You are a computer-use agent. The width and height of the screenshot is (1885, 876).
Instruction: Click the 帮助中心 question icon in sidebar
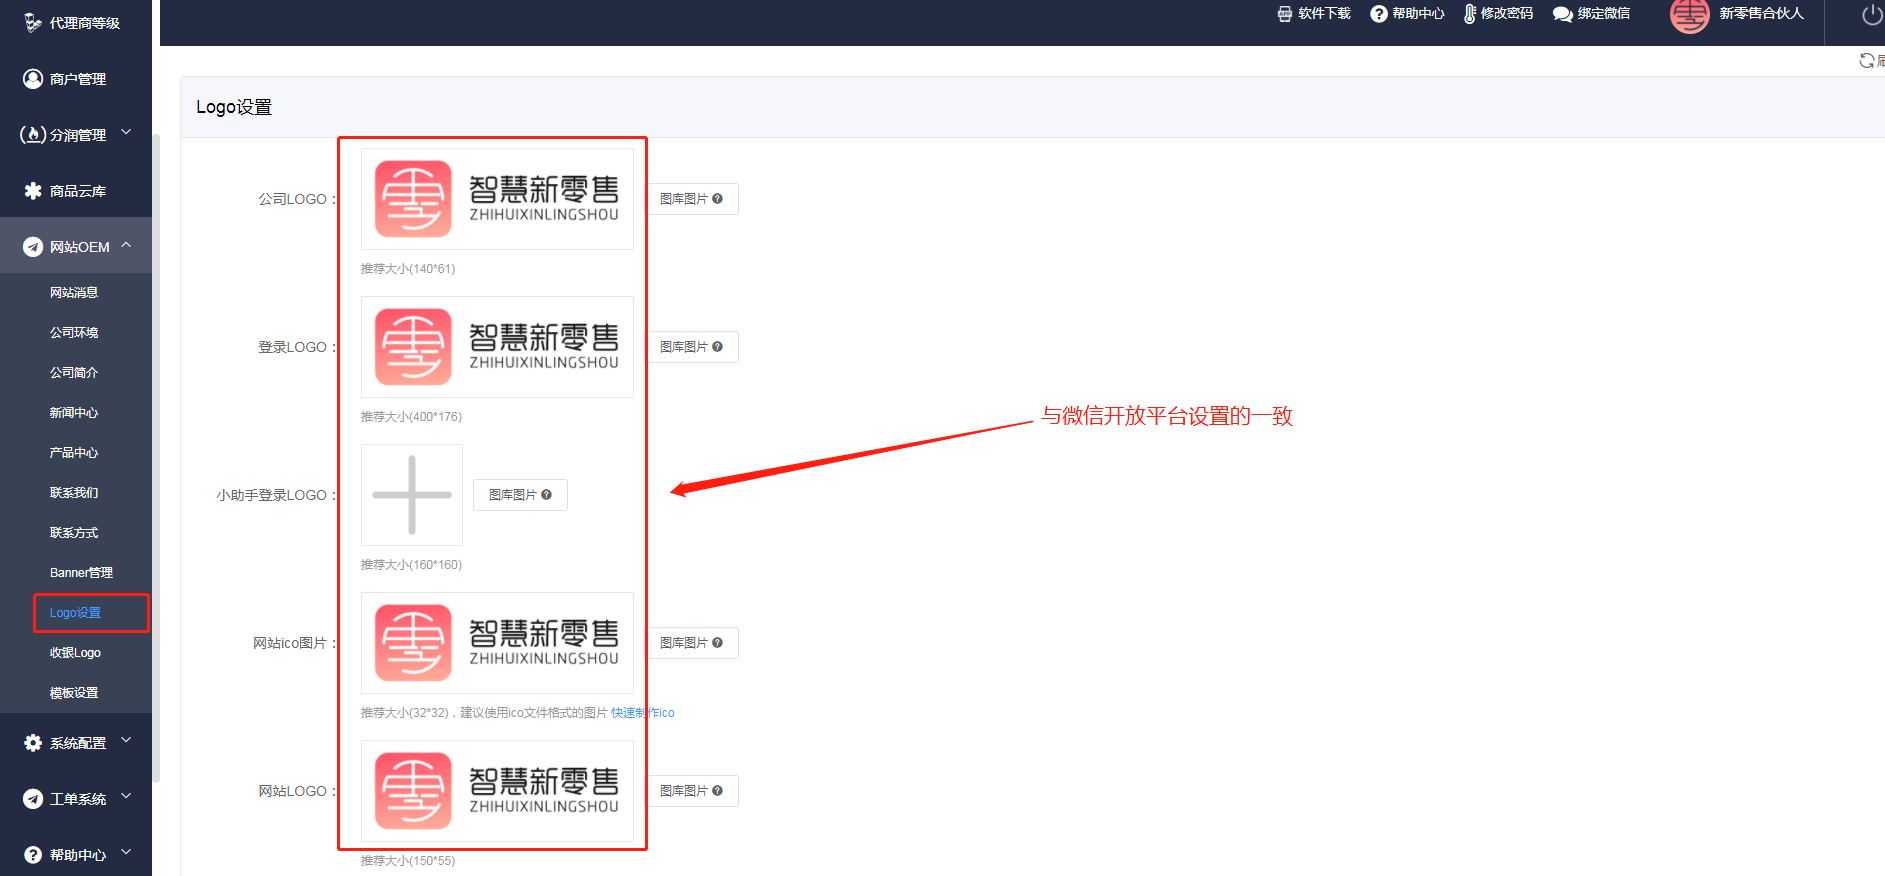point(33,854)
